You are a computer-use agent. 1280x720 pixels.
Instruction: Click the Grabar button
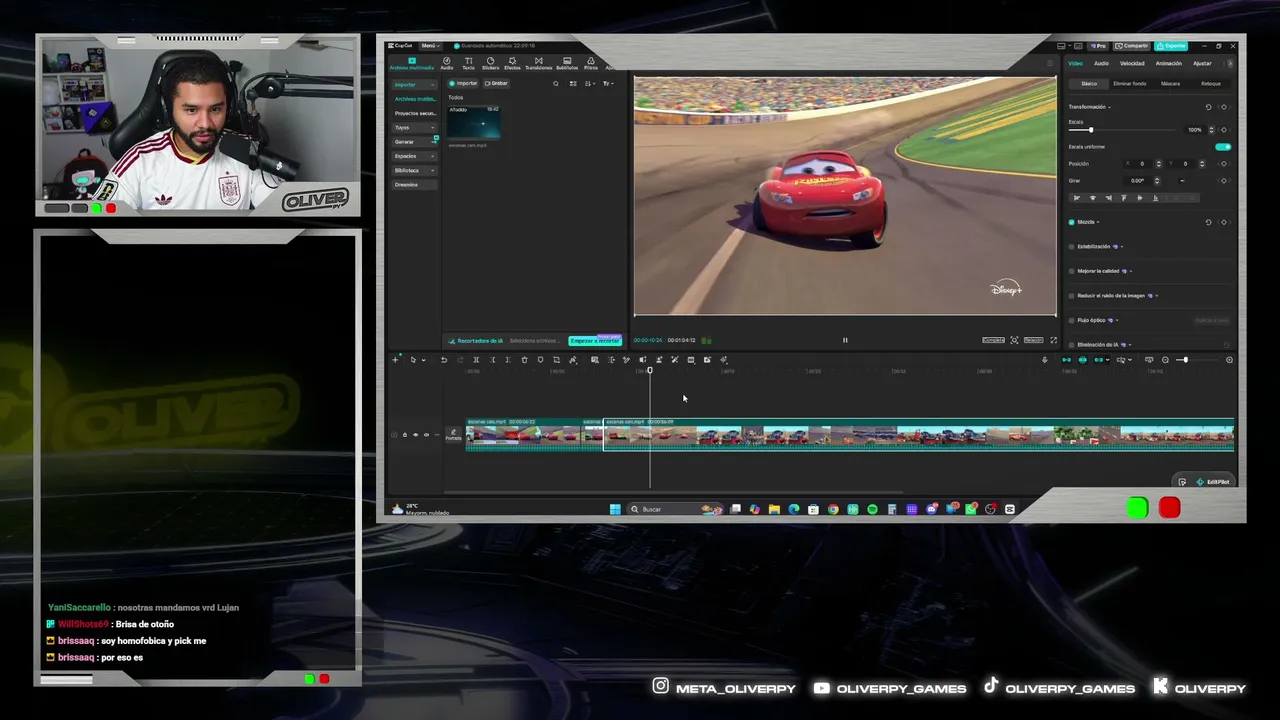point(497,83)
